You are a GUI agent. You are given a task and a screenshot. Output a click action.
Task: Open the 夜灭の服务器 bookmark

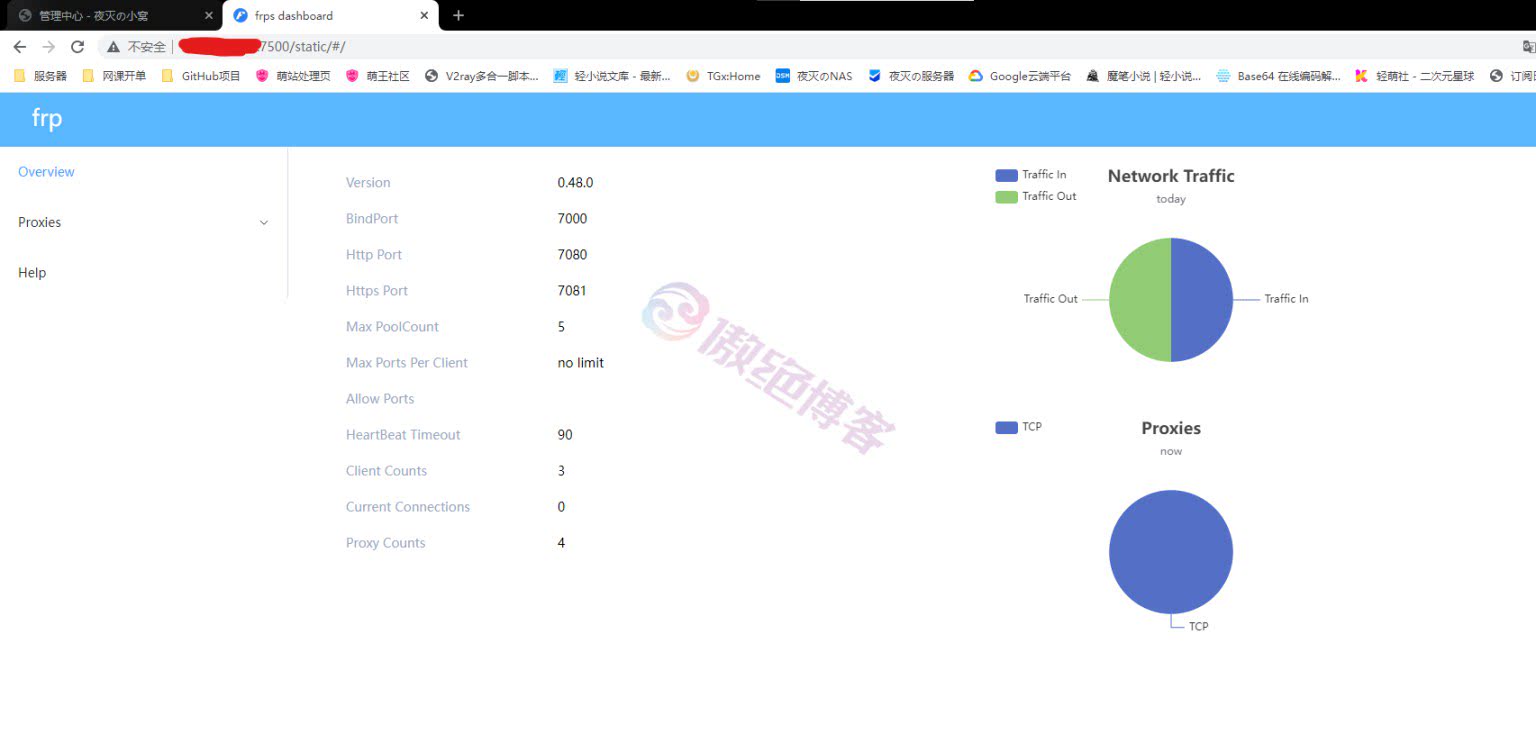click(911, 76)
